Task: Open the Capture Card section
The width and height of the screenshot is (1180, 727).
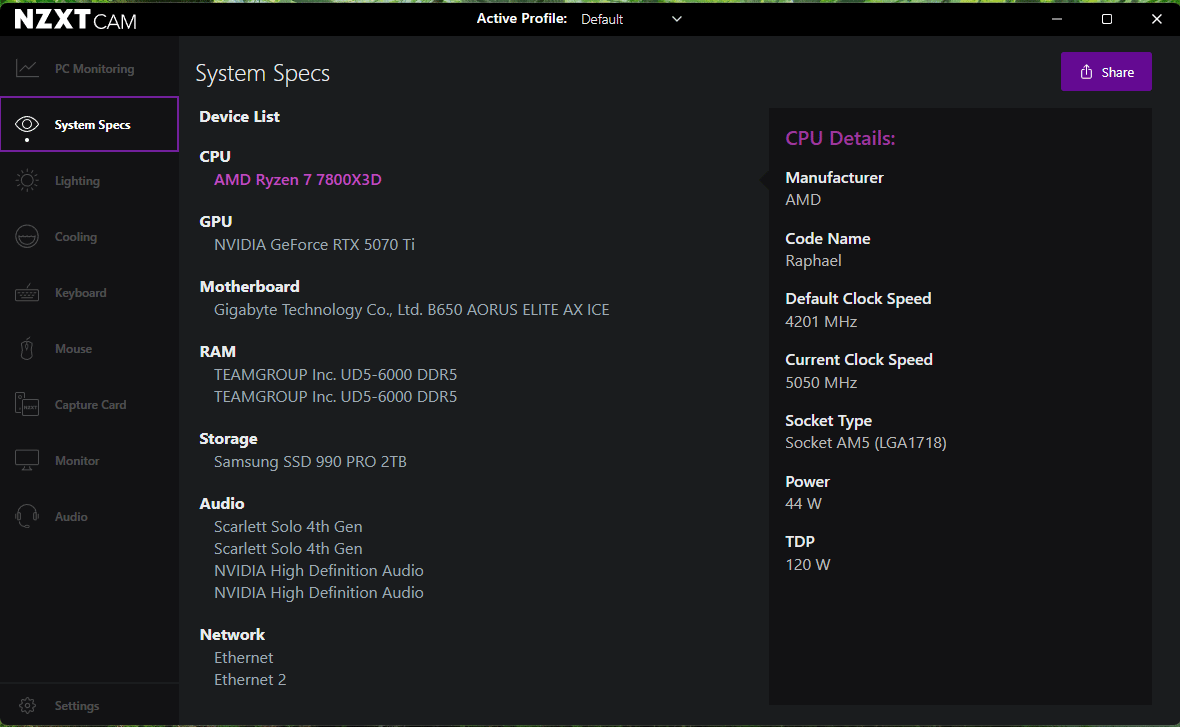Action: pyautogui.click(x=90, y=405)
